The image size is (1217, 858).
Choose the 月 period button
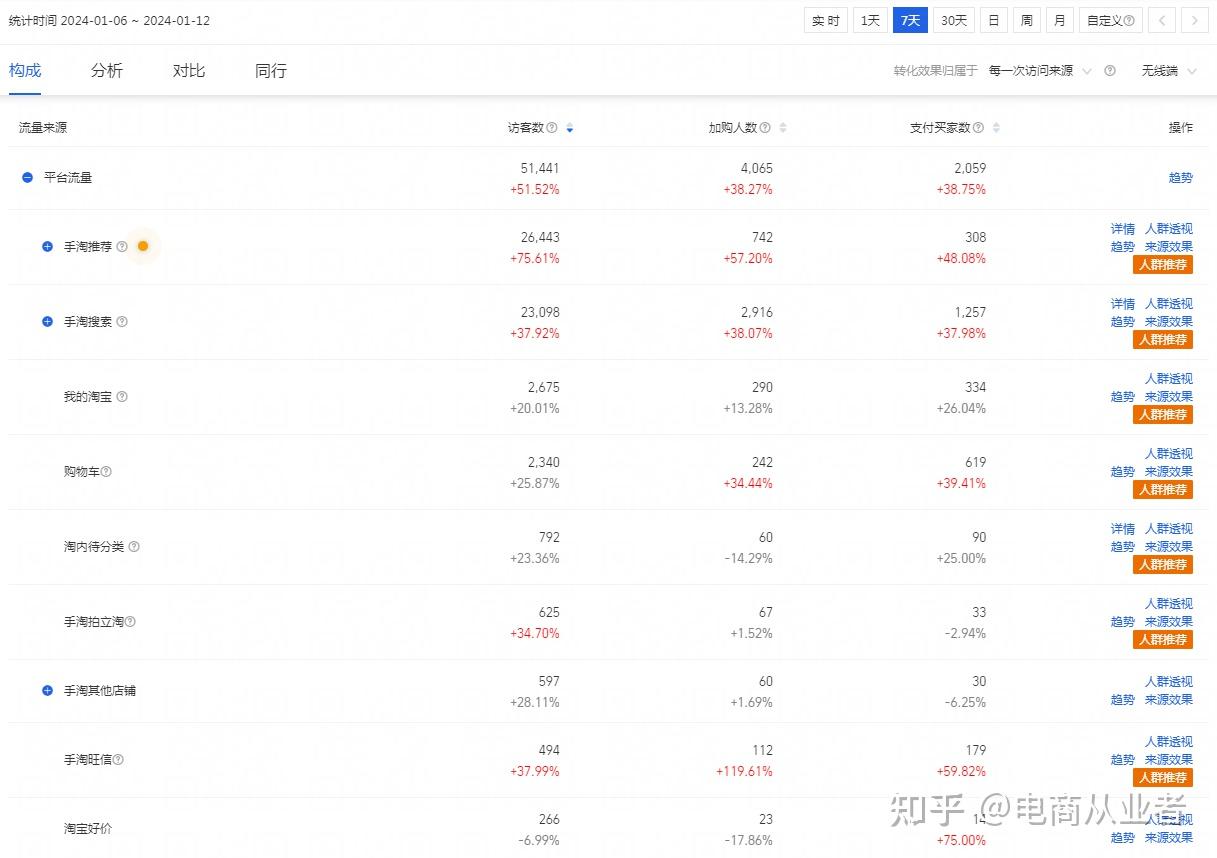[1059, 20]
